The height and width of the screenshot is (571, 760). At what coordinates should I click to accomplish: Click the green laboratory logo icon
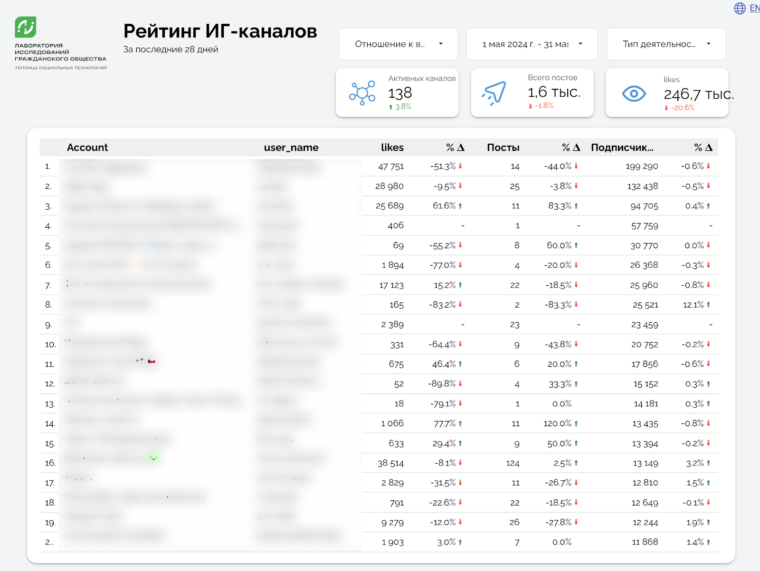[x=27, y=28]
